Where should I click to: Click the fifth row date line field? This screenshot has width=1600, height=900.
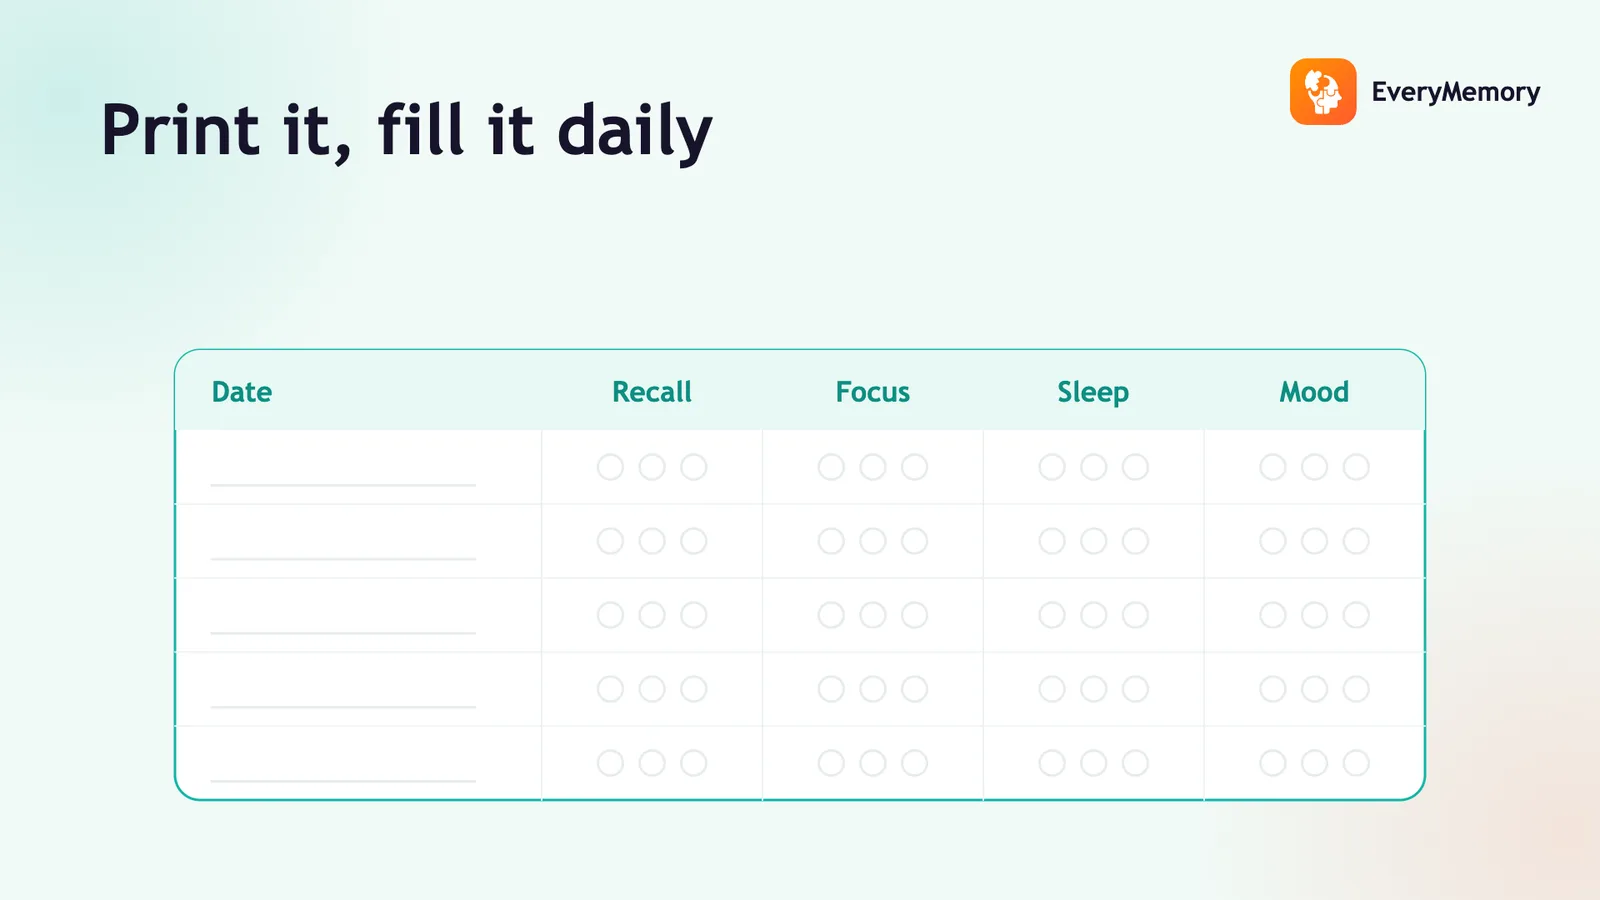343,780
